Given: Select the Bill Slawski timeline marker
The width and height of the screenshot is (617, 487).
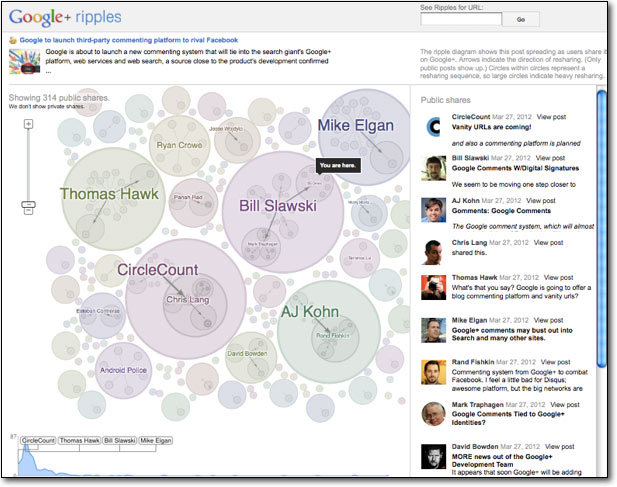Looking at the screenshot, I should tap(120, 441).
